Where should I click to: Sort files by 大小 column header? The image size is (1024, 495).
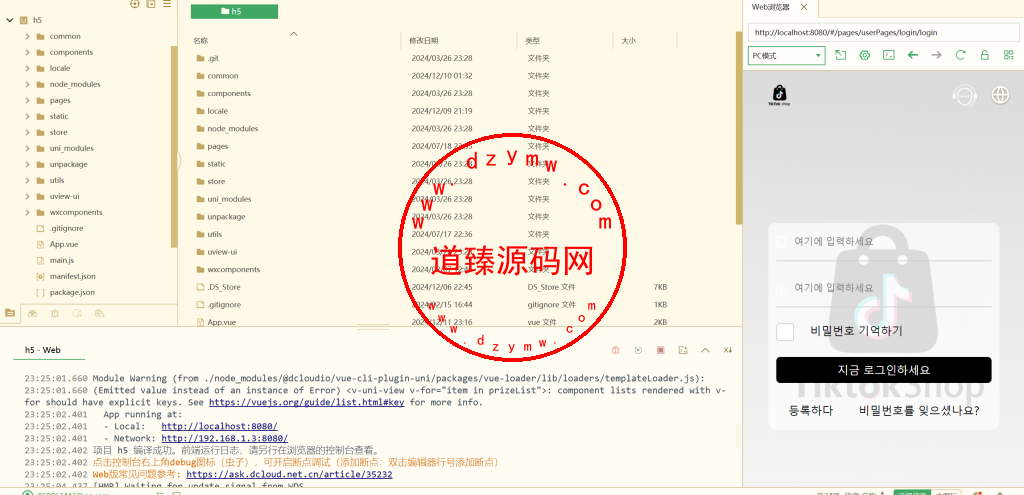[x=628, y=40]
